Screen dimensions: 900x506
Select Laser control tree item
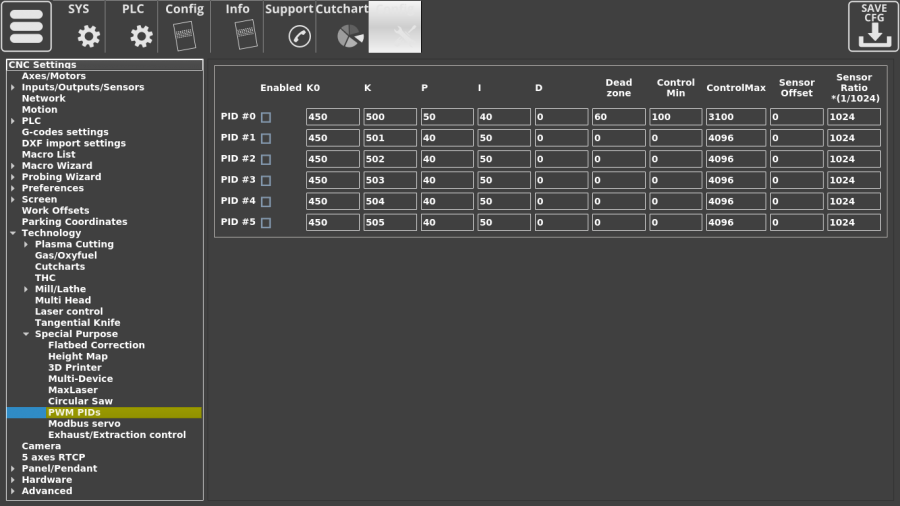[69, 312]
